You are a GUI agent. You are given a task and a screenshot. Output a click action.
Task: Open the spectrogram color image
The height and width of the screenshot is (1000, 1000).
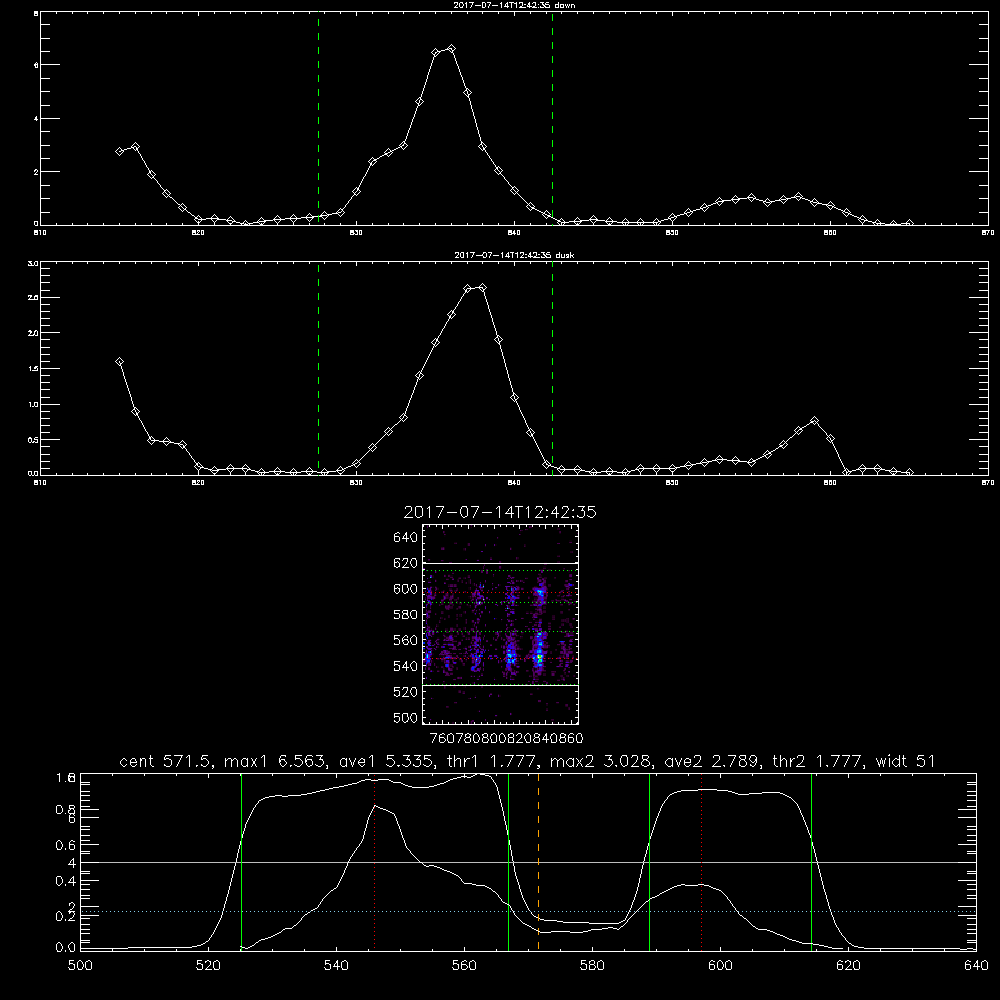pyautogui.click(x=501, y=624)
